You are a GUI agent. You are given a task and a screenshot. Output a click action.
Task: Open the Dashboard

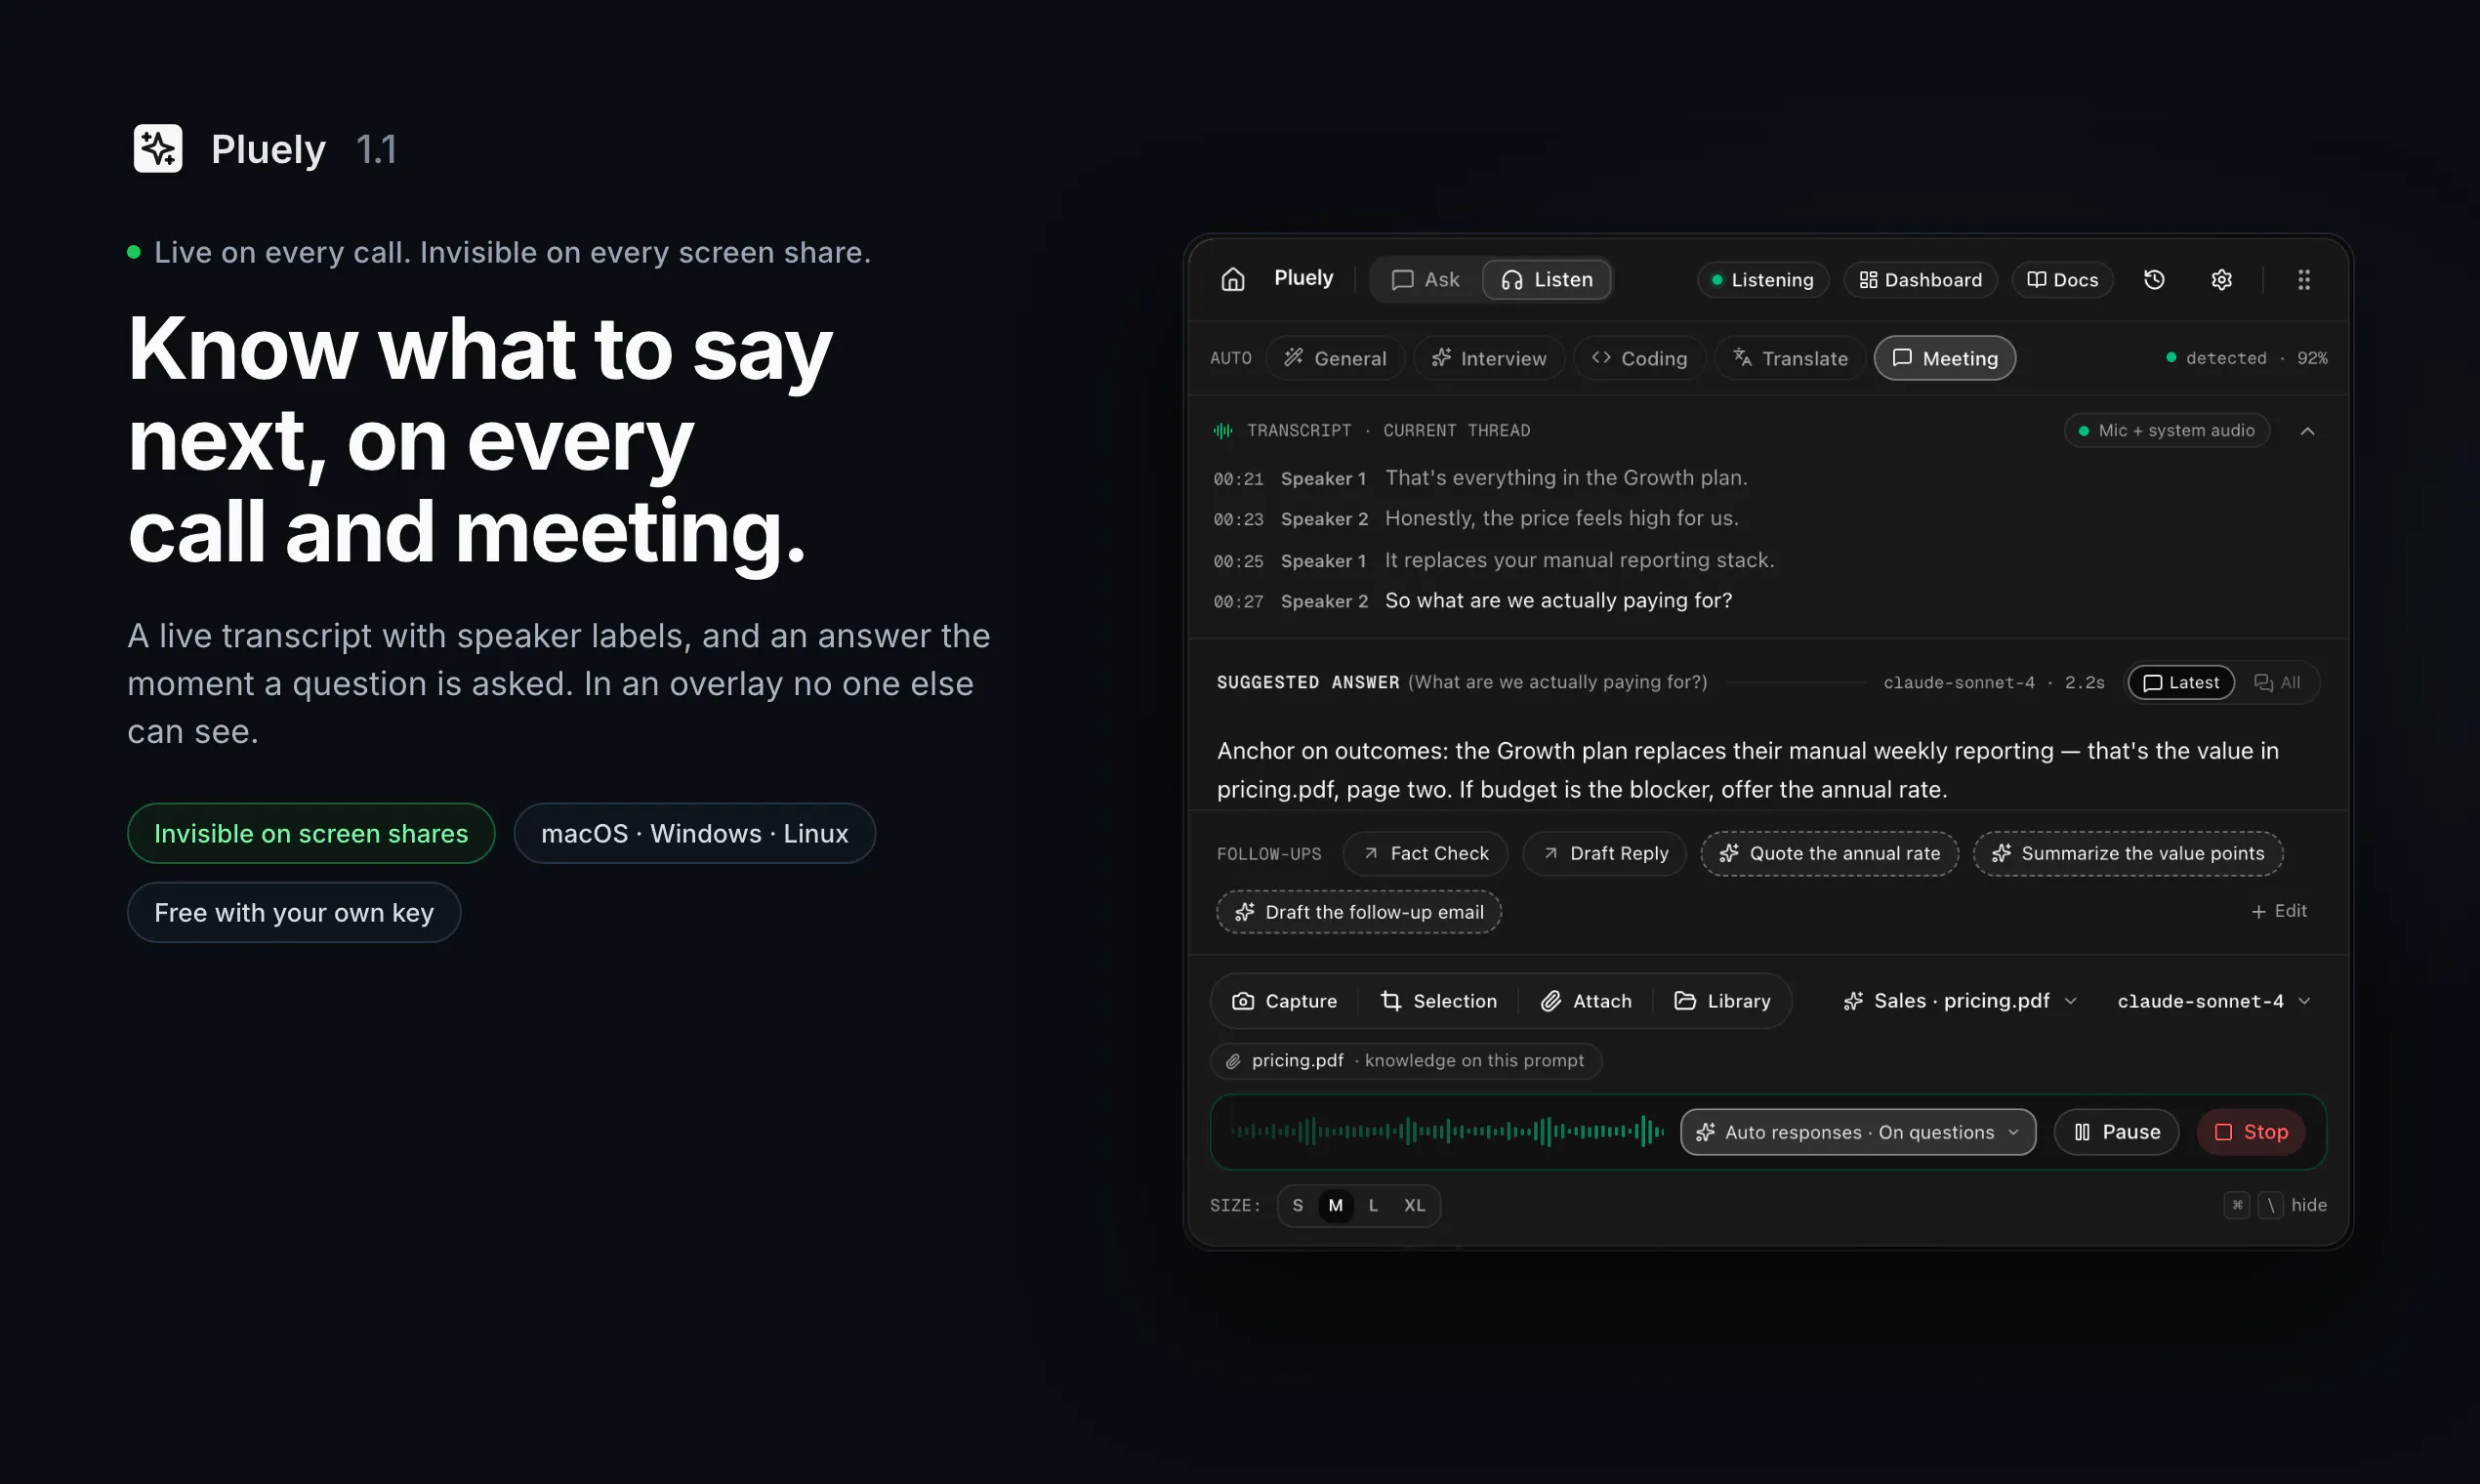(x=1920, y=280)
